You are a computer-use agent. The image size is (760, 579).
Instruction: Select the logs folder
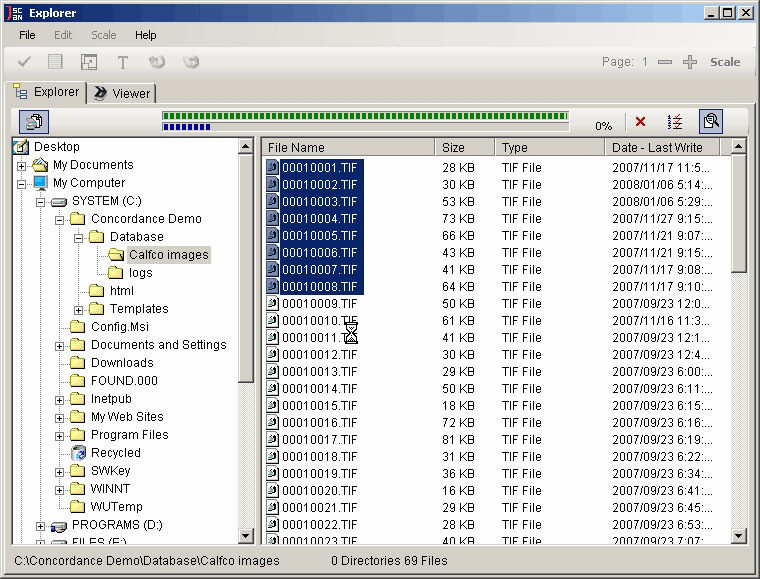pyautogui.click(x=141, y=273)
